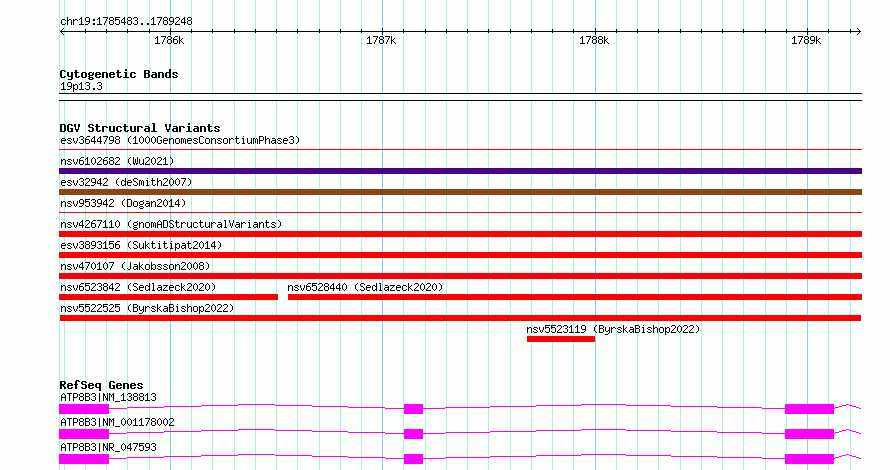
Task: Click the middle exon of ATP8B3|NM_138813
Action: pyautogui.click(x=413, y=409)
